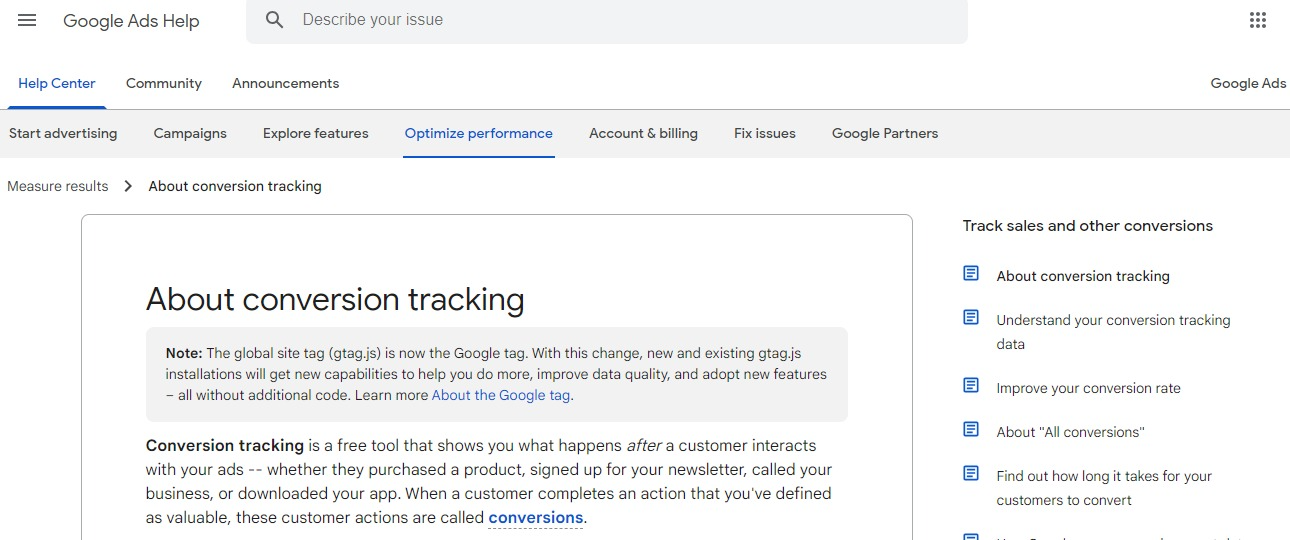Click the article icon beside Find out how long
The image size is (1290, 540).
click(x=971, y=474)
